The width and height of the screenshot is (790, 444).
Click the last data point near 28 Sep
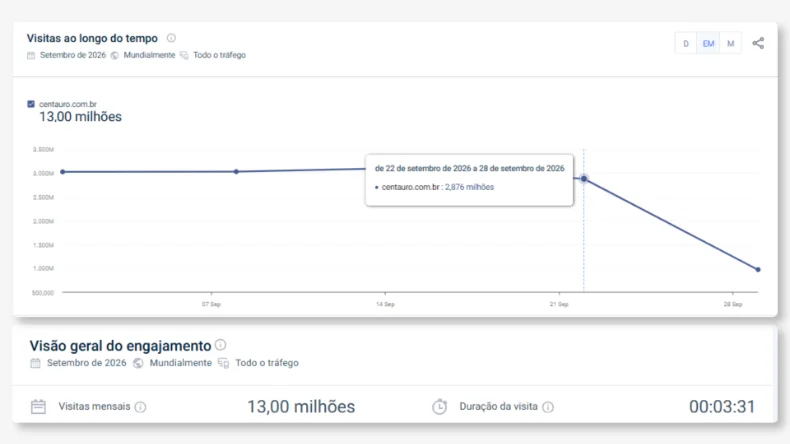coord(758,270)
